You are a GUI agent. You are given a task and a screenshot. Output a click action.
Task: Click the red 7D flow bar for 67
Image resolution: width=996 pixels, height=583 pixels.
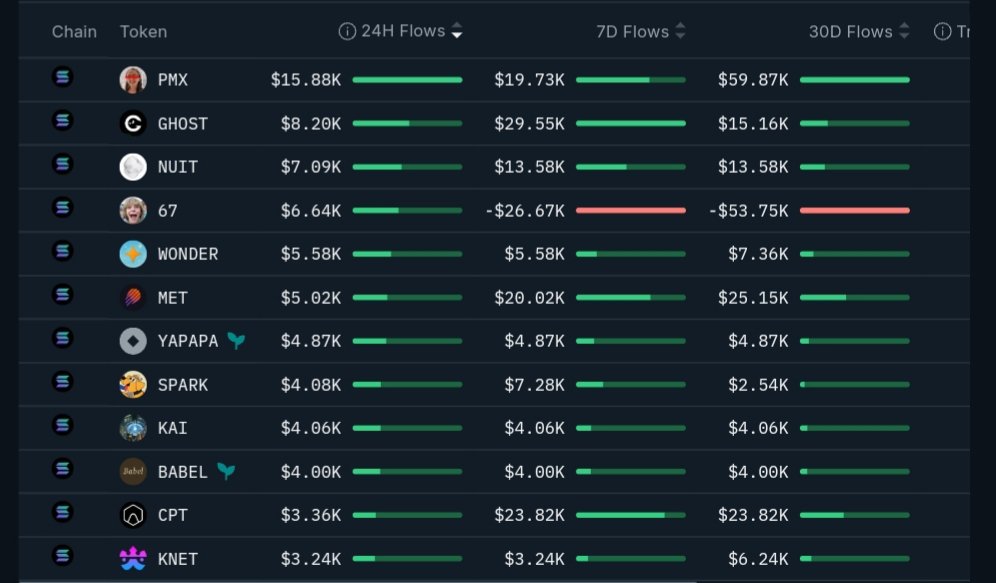(631, 211)
